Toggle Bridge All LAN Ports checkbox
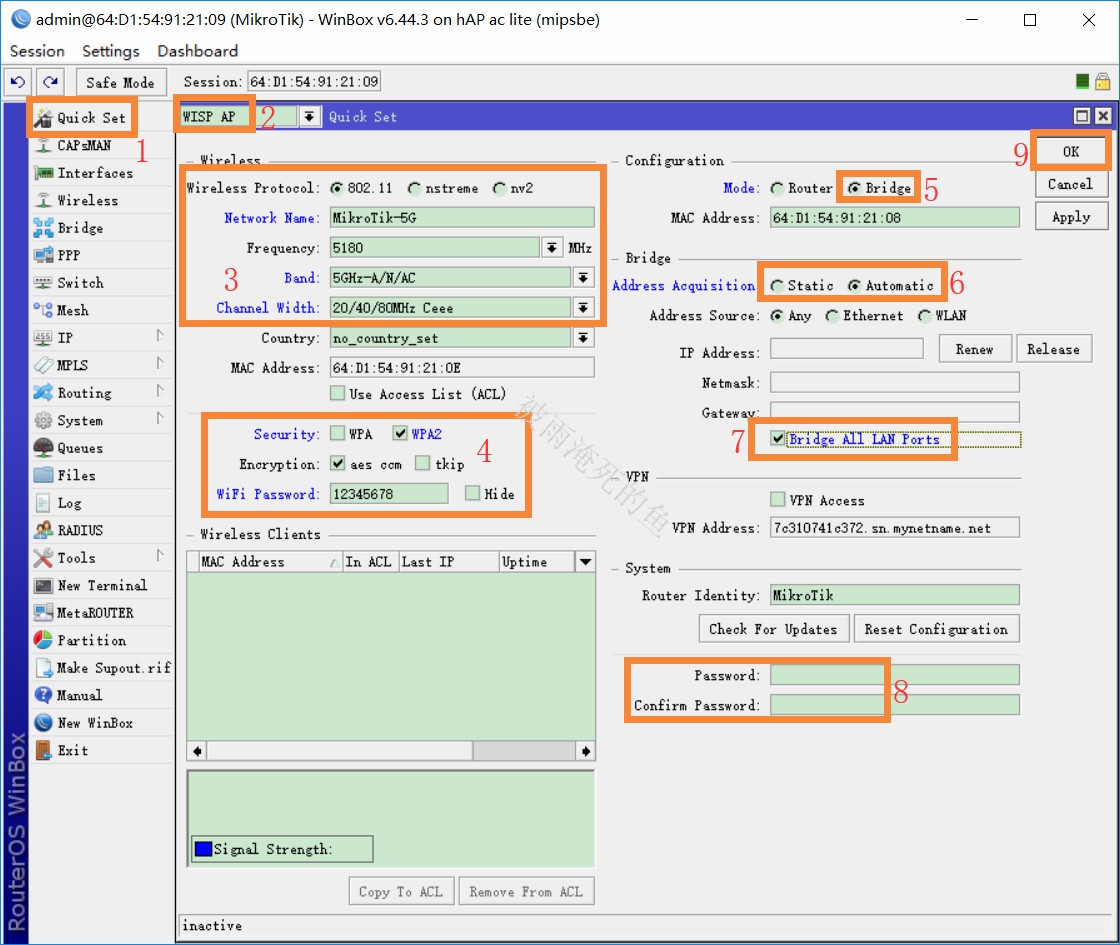This screenshot has width=1120, height=945. (x=777, y=439)
